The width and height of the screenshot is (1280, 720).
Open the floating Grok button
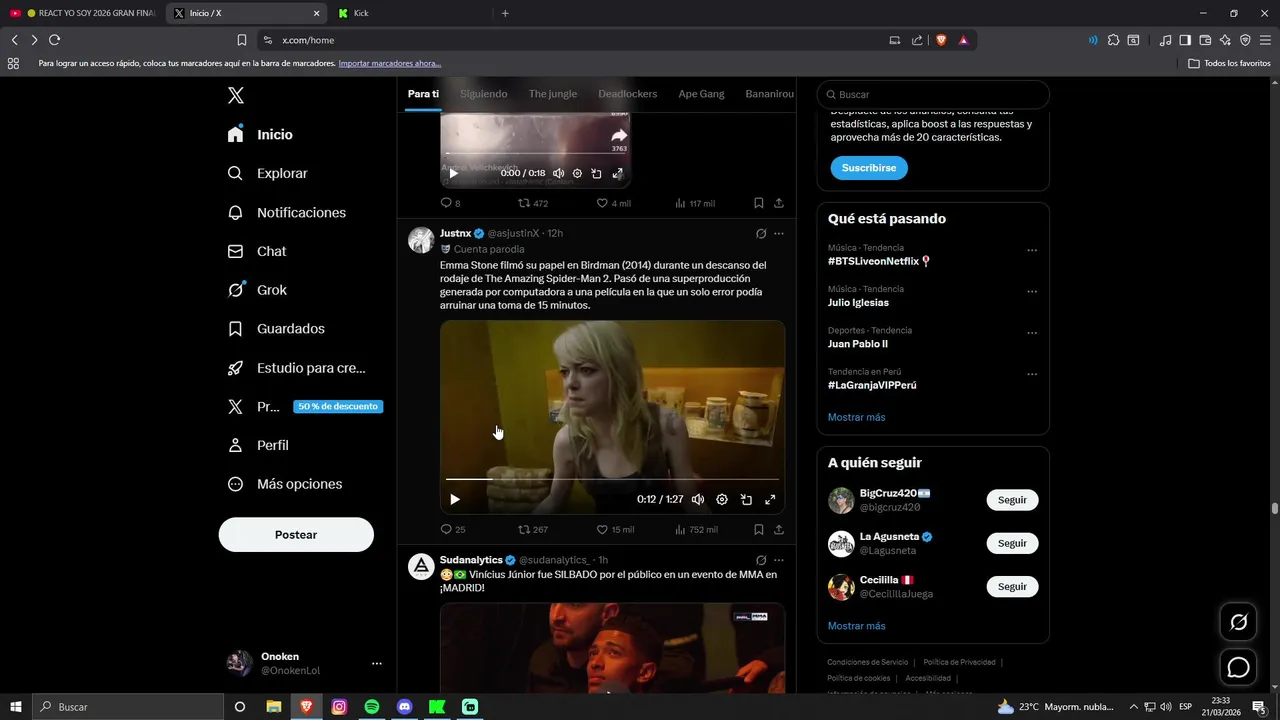click(1238, 622)
